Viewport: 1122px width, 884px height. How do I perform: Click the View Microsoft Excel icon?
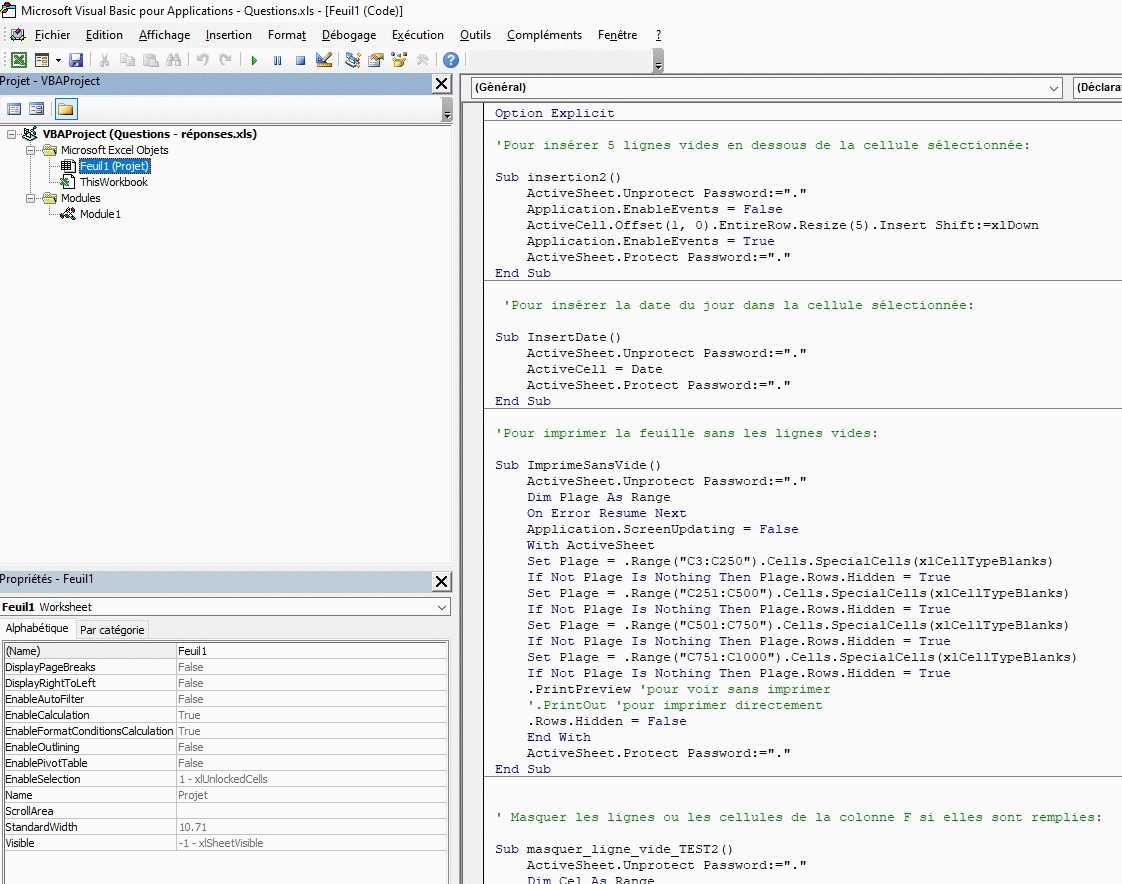(x=18, y=60)
